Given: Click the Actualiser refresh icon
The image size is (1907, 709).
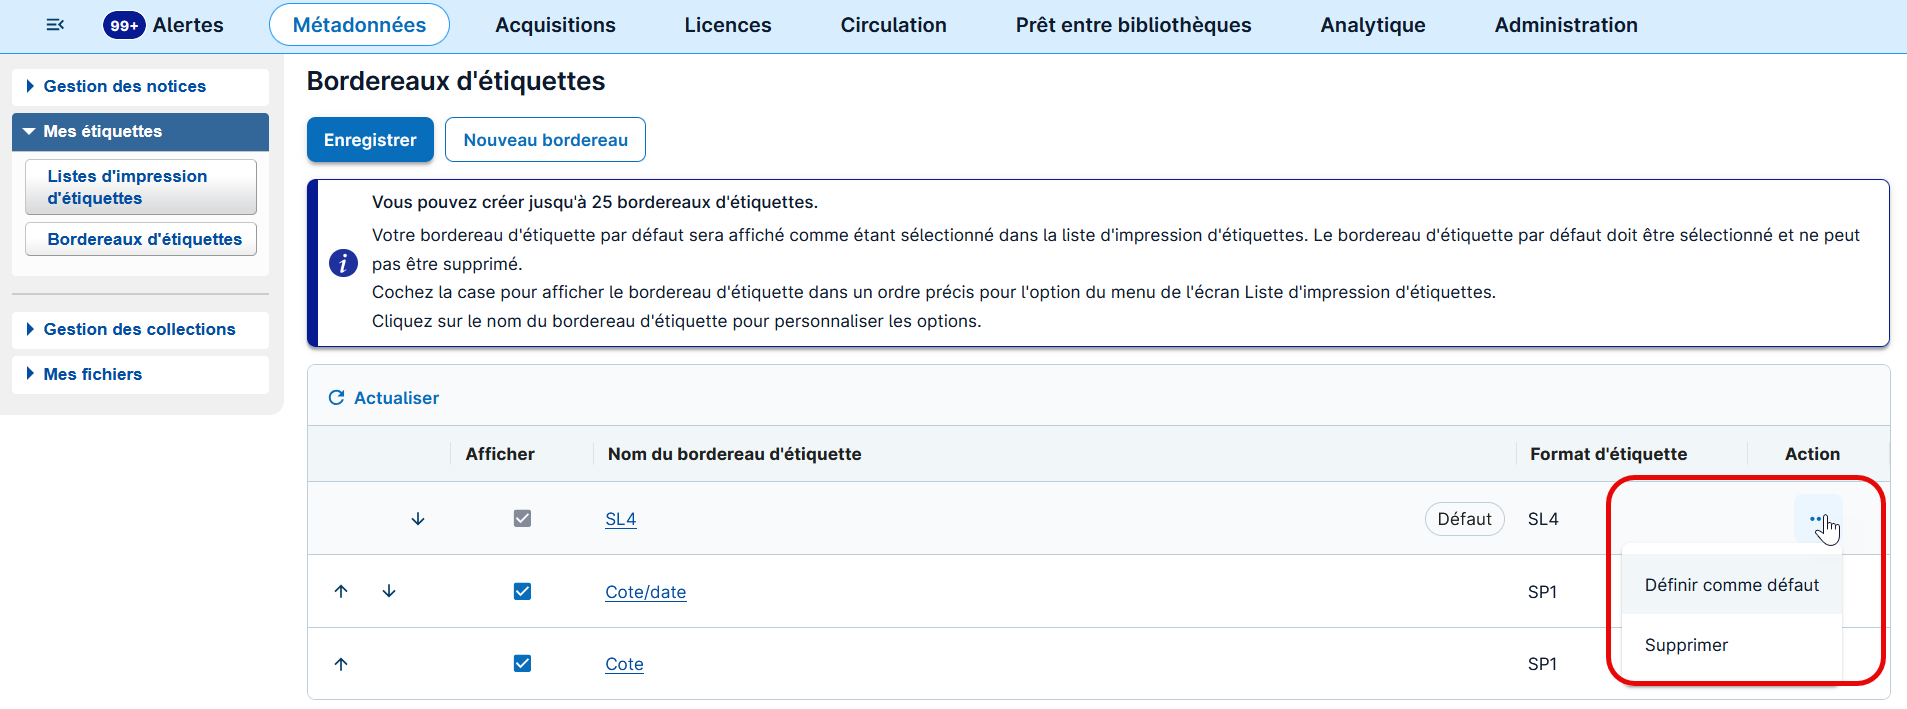Looking at the screenshot, I should point(336,398).
